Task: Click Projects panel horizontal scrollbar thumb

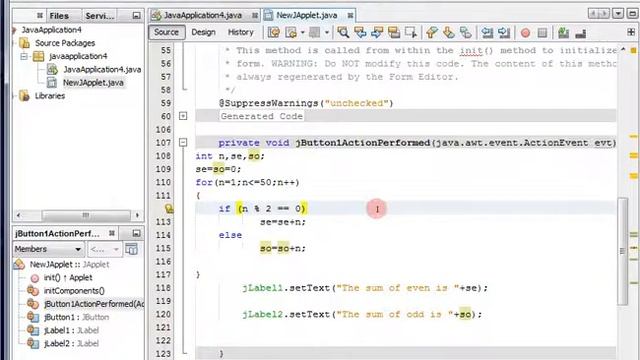Action: click(86, 215)
